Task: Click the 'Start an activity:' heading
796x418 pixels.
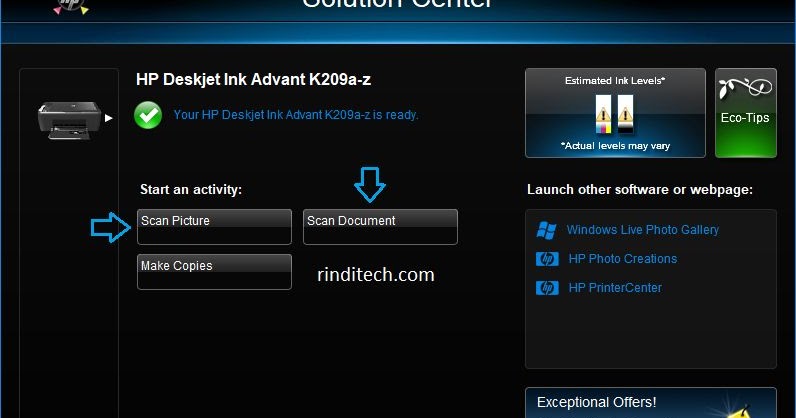Action: [191, 189]
